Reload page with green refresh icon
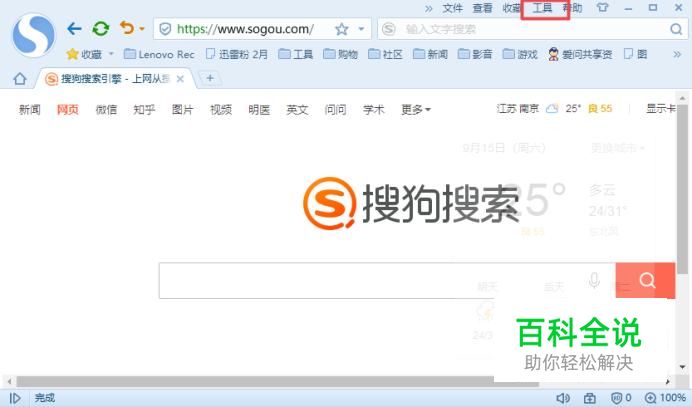Viewport: 692px width, 407px height. [101, 29]
